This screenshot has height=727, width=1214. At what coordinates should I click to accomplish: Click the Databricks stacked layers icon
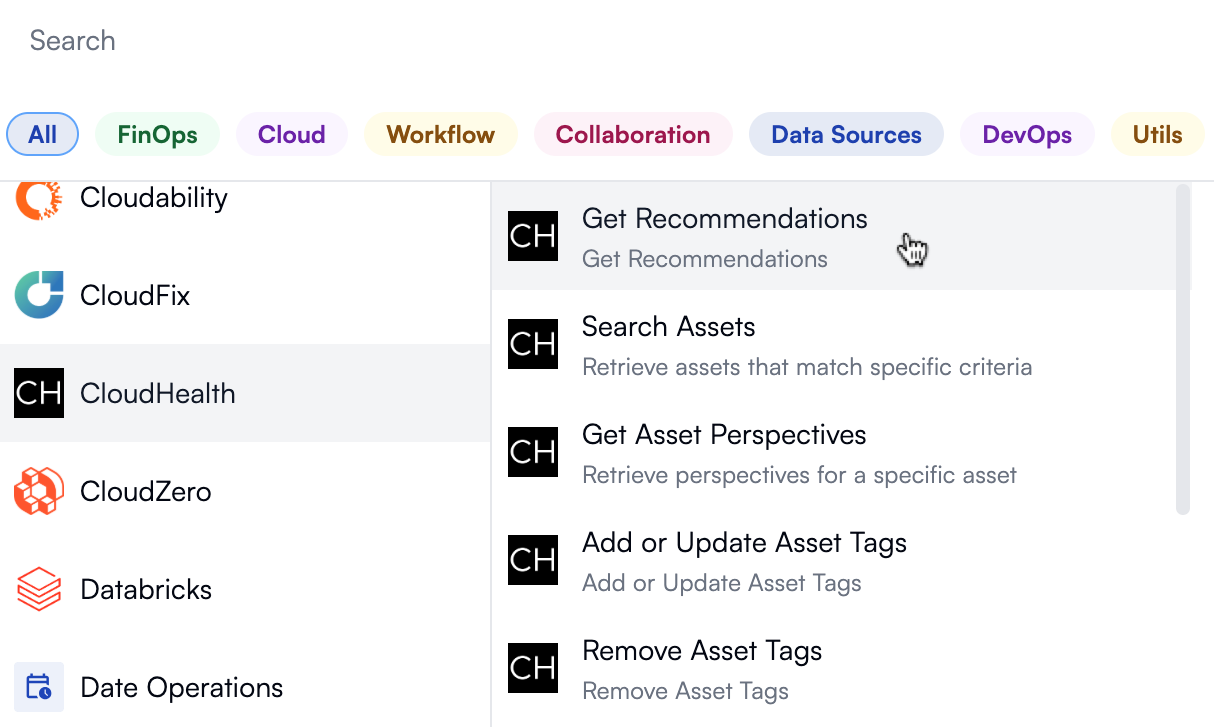(x=39, y=589)
